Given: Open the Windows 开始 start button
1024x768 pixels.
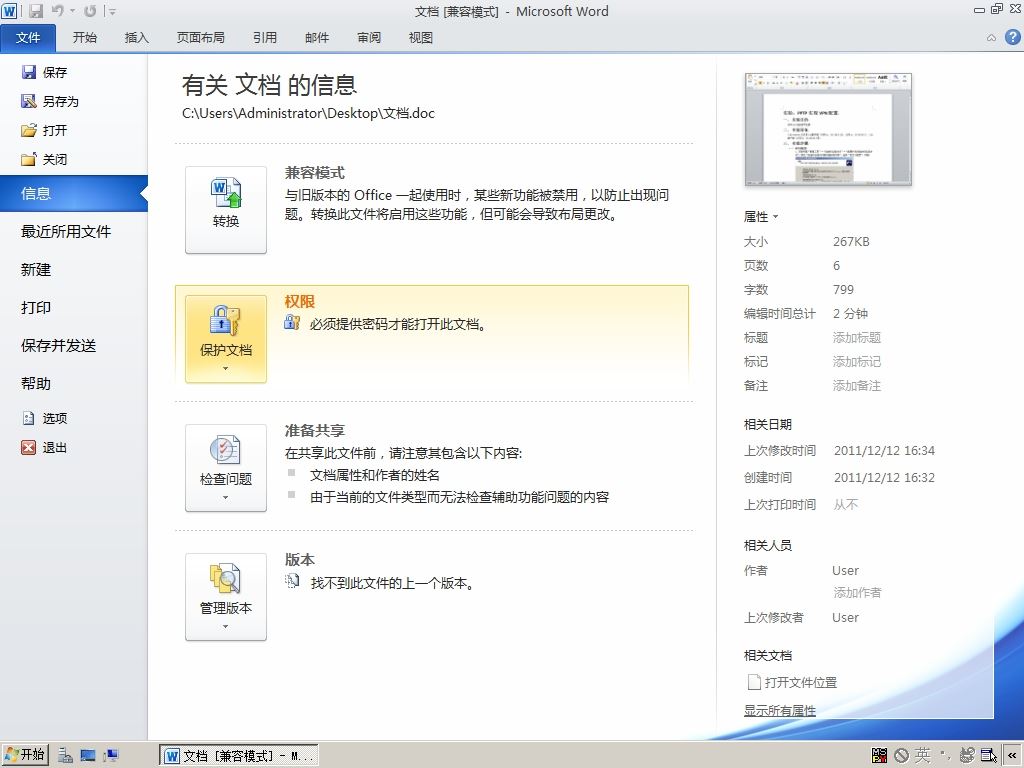Looking at the screenshot, I should pyautogui.click(x=25, y=755).
